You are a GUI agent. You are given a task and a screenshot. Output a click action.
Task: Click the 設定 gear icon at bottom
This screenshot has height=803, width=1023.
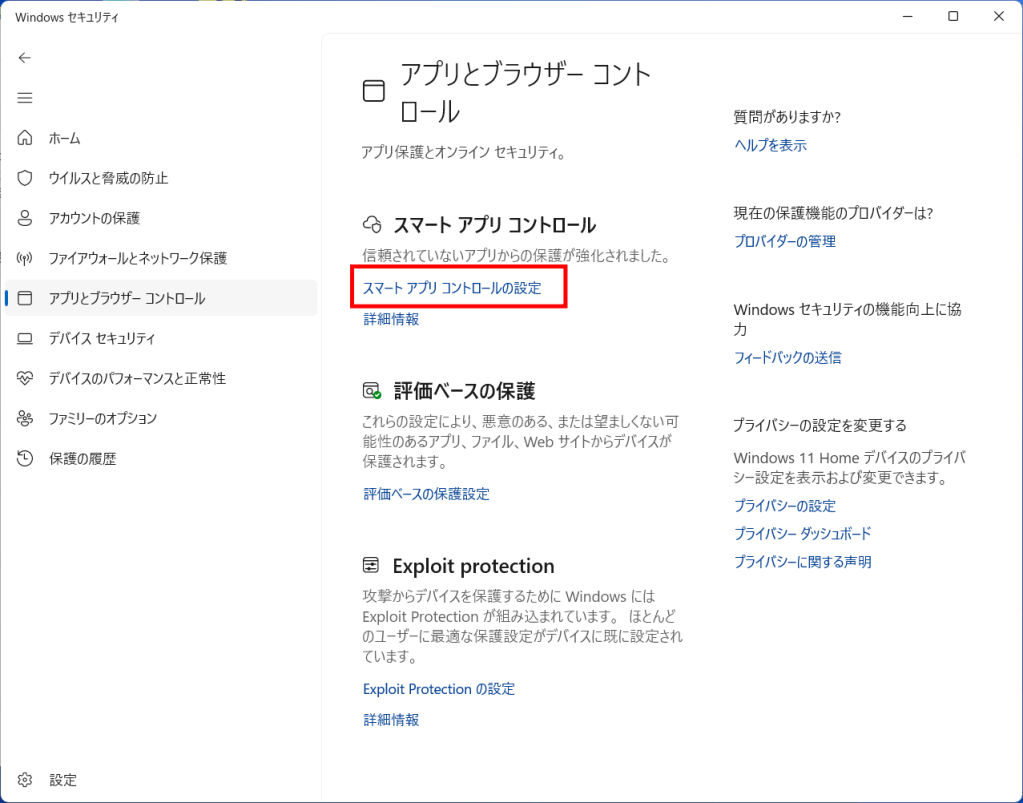pyautogui.click(x=24, y=779)
